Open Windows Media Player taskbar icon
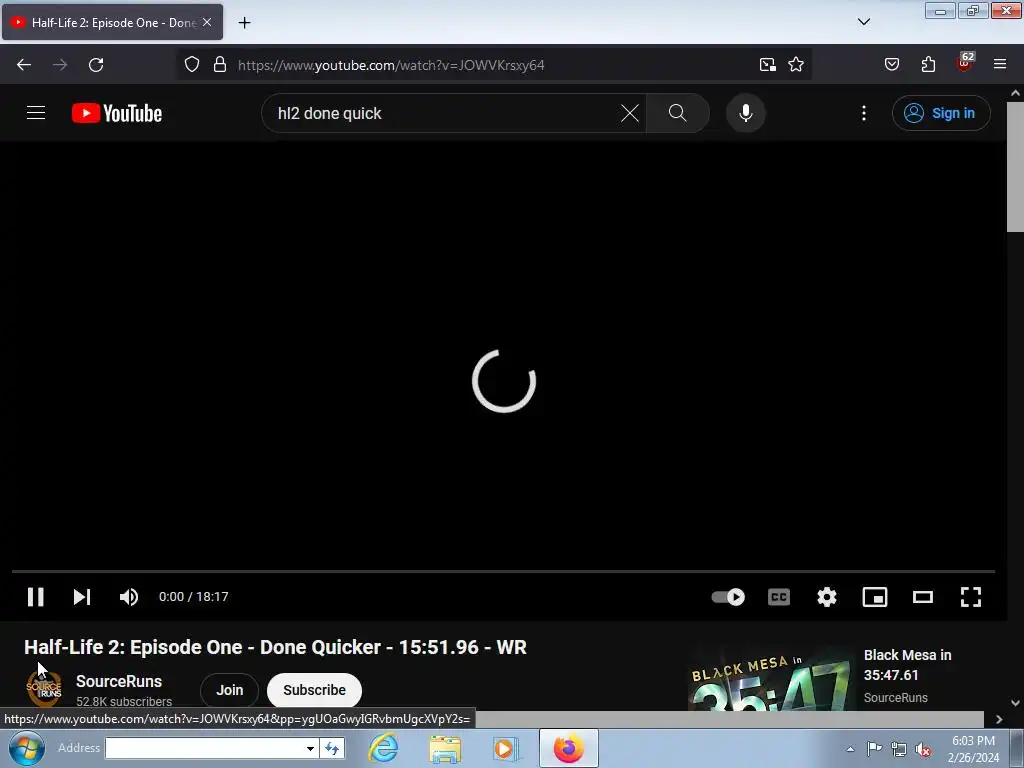This screenshot has height=768, width=1024. (x=505, y=748)
